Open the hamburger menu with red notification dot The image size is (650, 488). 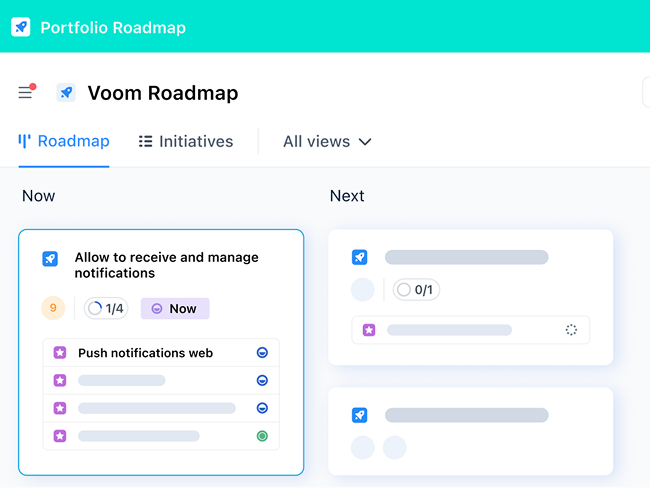click(x=27, y=91)
